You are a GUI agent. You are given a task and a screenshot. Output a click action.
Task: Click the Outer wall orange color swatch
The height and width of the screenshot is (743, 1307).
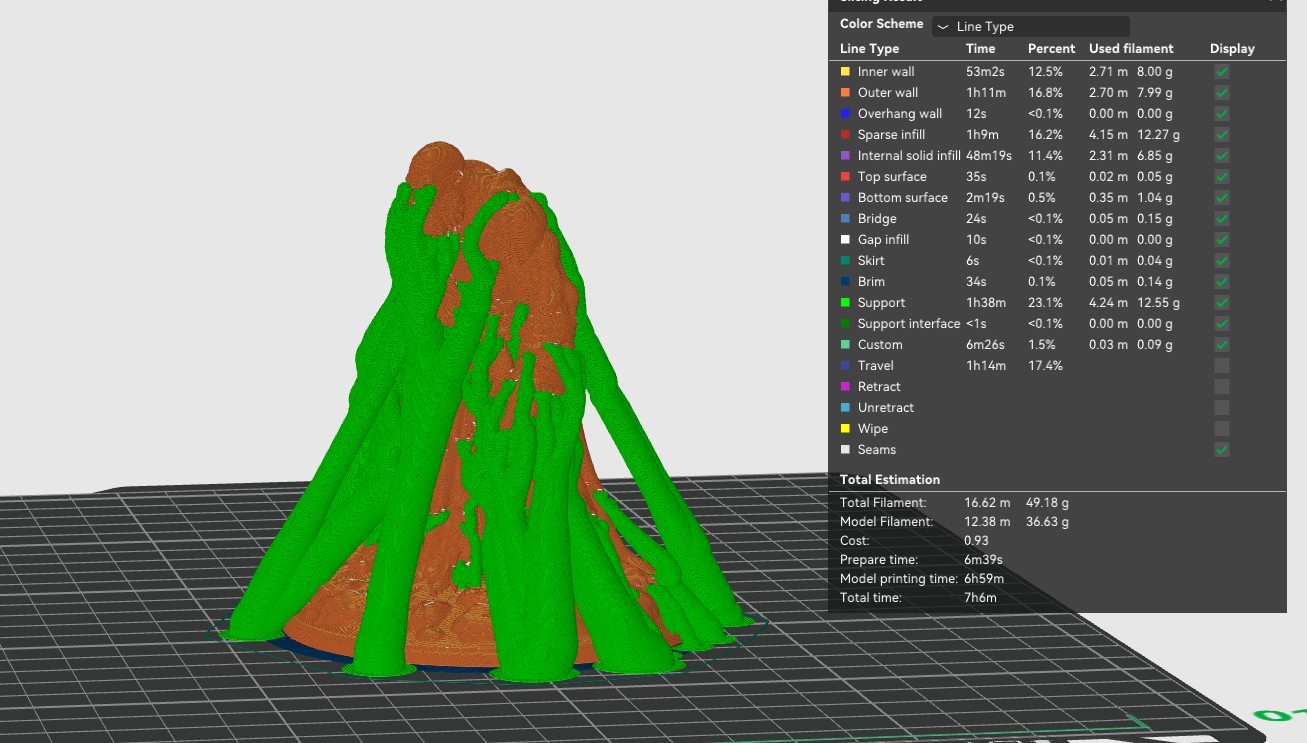(x=845, y=93)
